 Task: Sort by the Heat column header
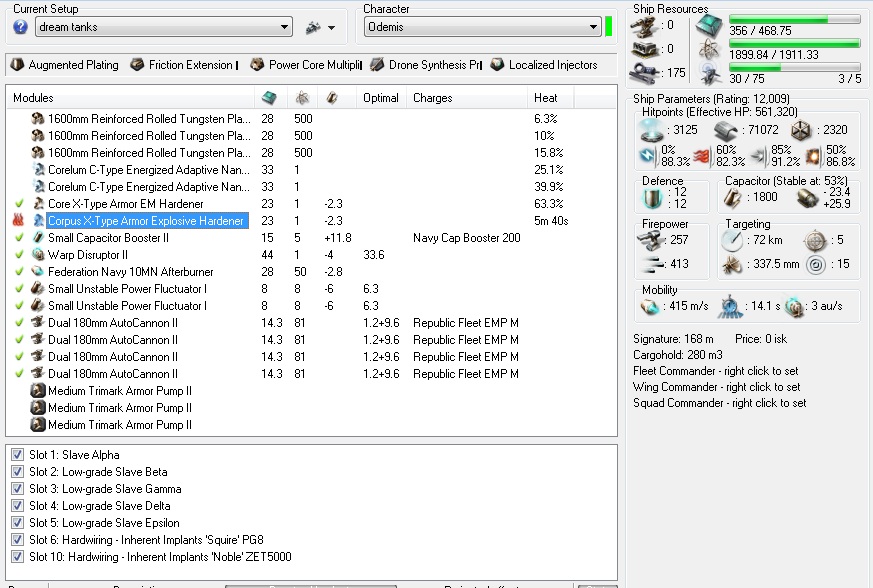pyautogui.click(x=550, y=98)
